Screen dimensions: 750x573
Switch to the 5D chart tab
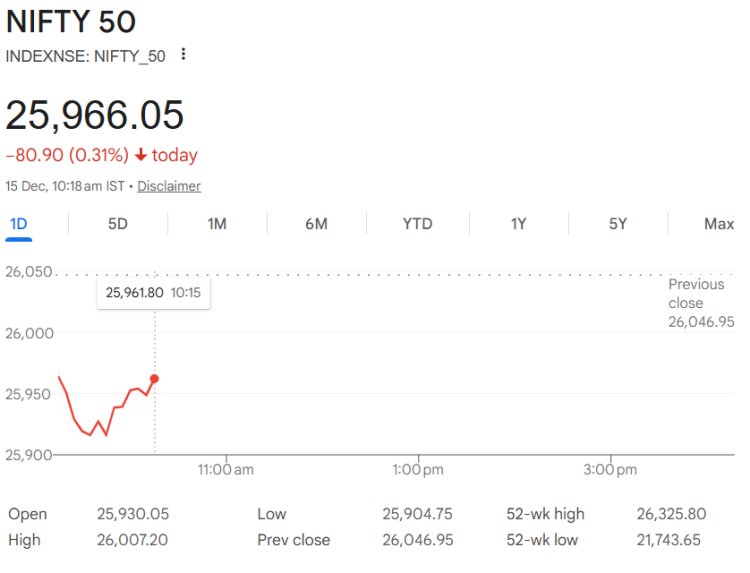pos(118,224)
